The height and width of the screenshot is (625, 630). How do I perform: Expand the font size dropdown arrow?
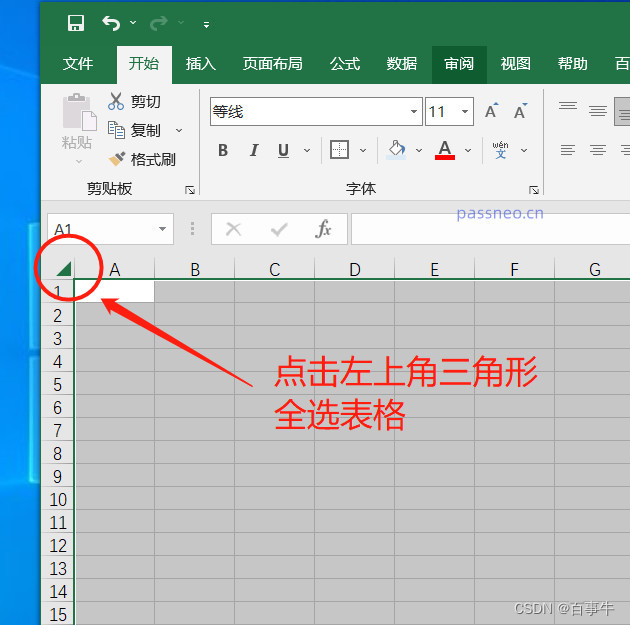coord(465,111)
